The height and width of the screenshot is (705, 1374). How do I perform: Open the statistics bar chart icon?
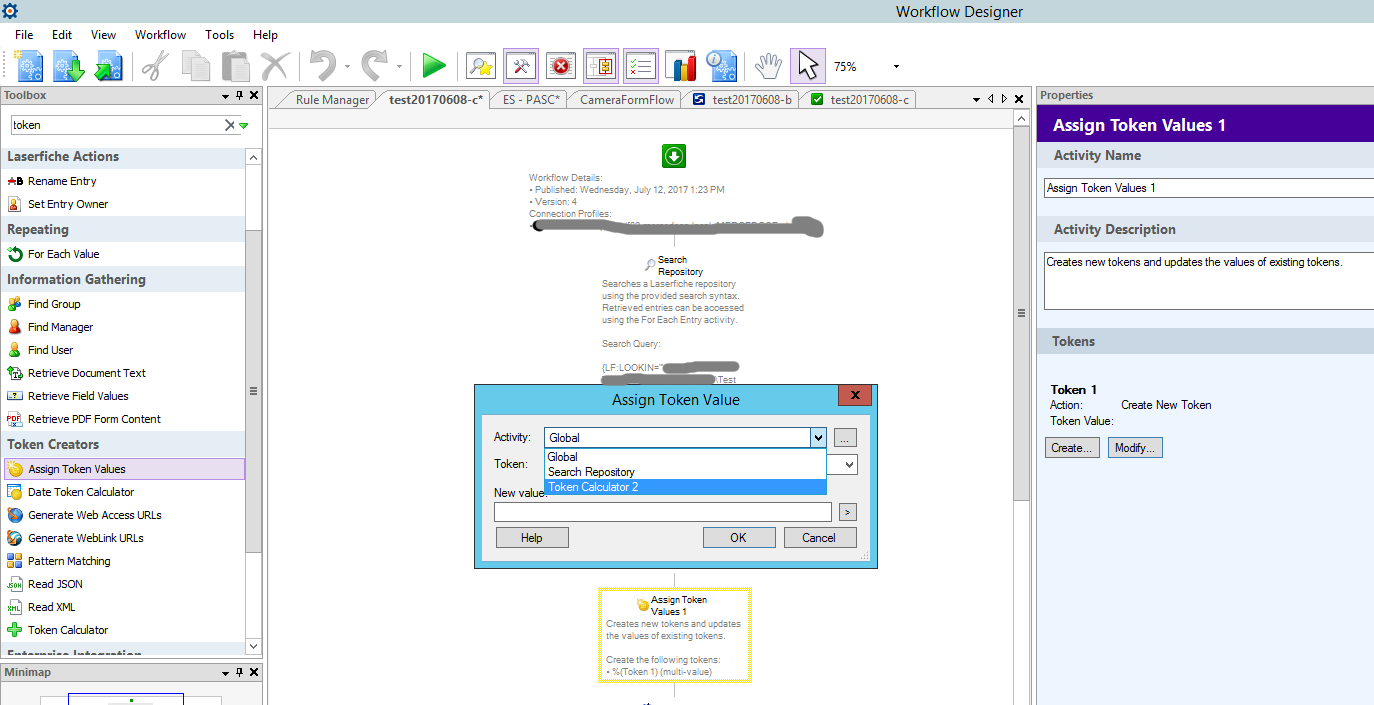[x=681, y=66]
